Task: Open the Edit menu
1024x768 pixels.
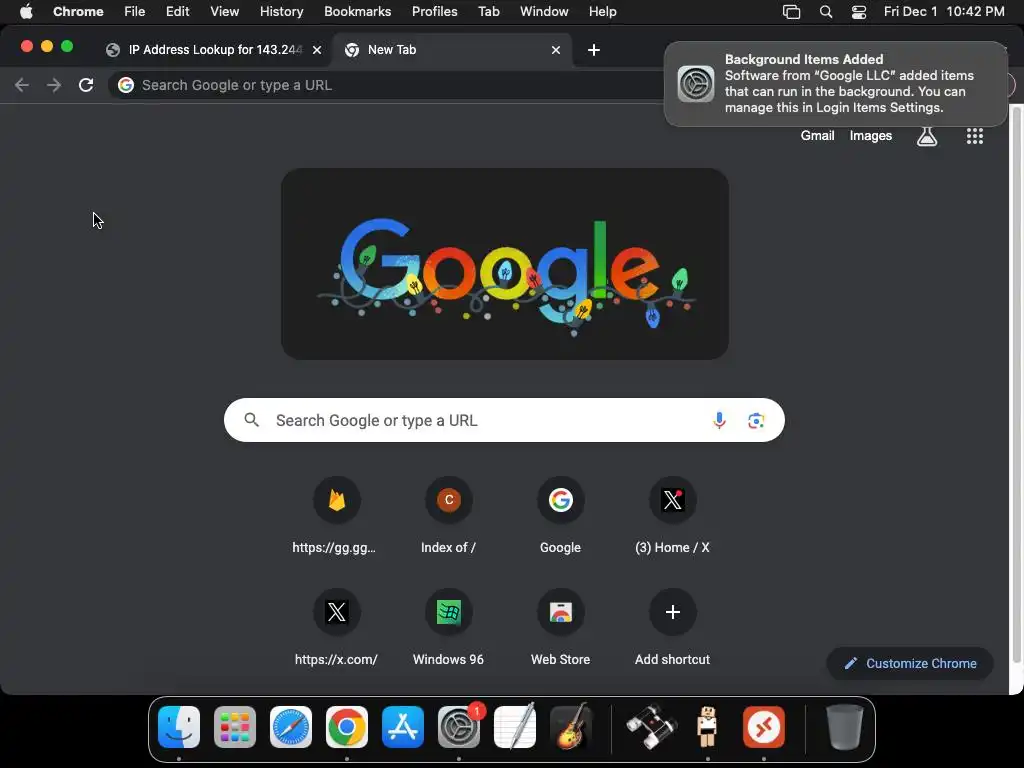Action: (x=177, y=11)
